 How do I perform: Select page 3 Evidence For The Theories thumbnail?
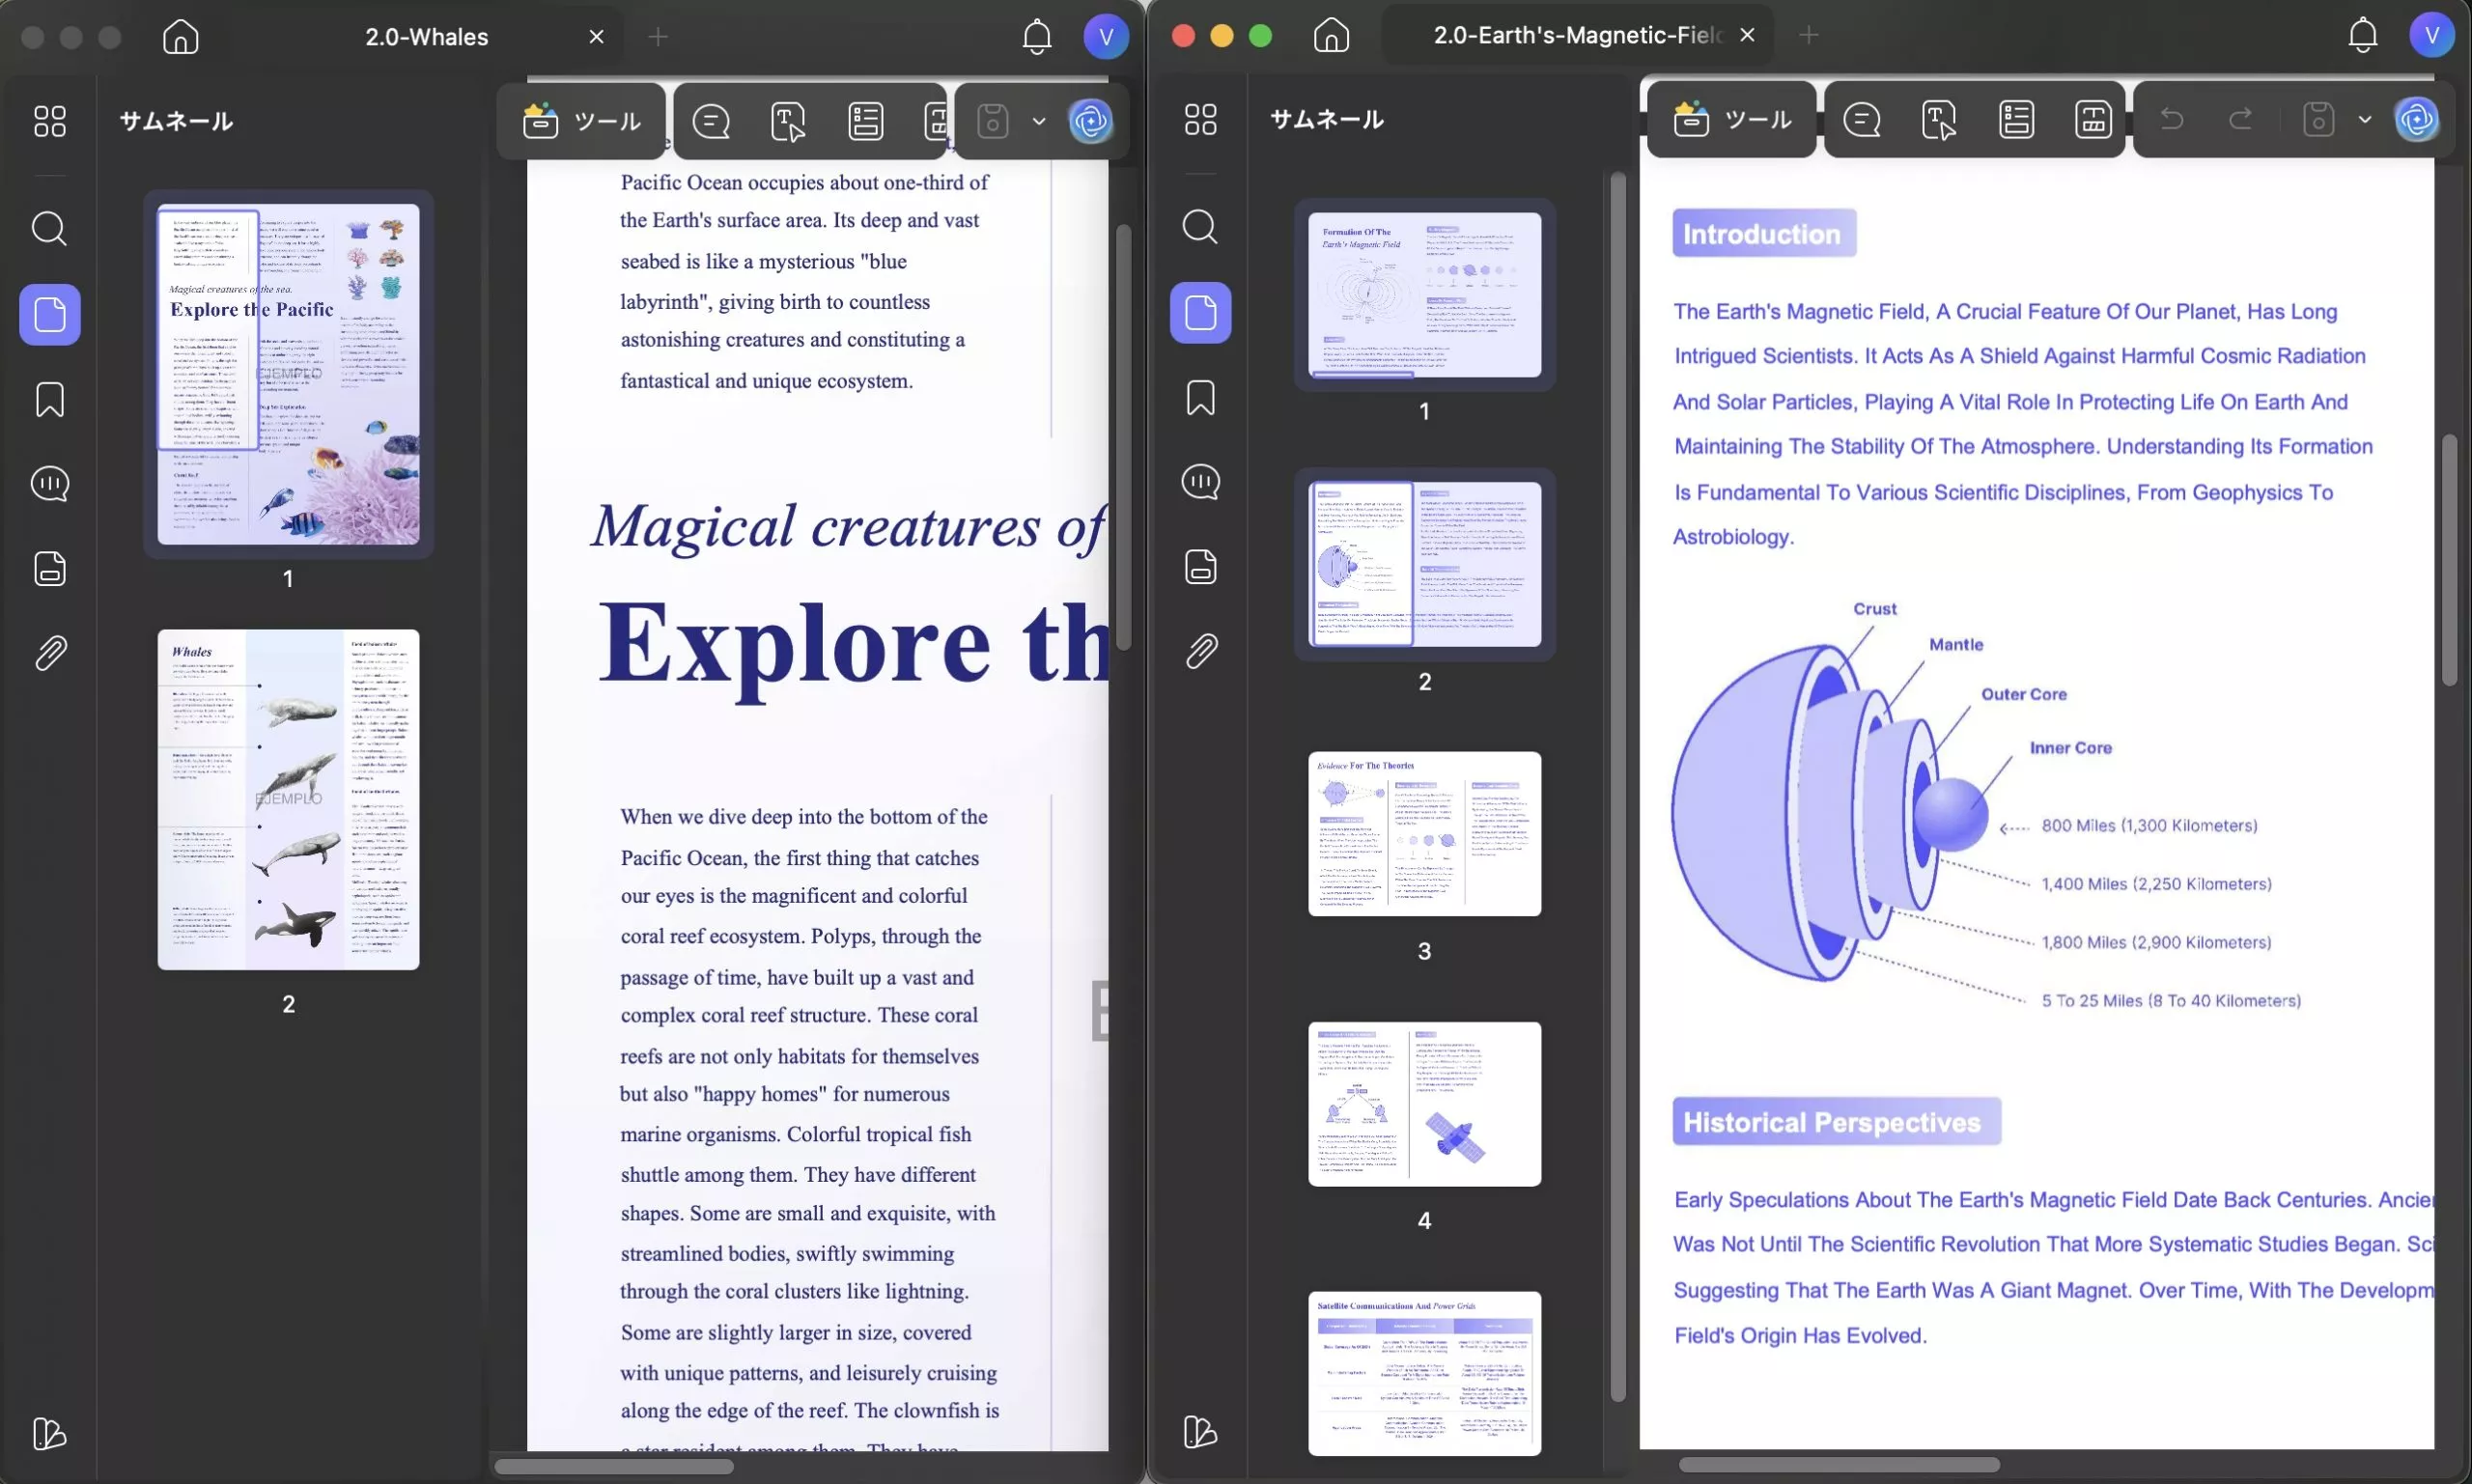(1424, 834)
